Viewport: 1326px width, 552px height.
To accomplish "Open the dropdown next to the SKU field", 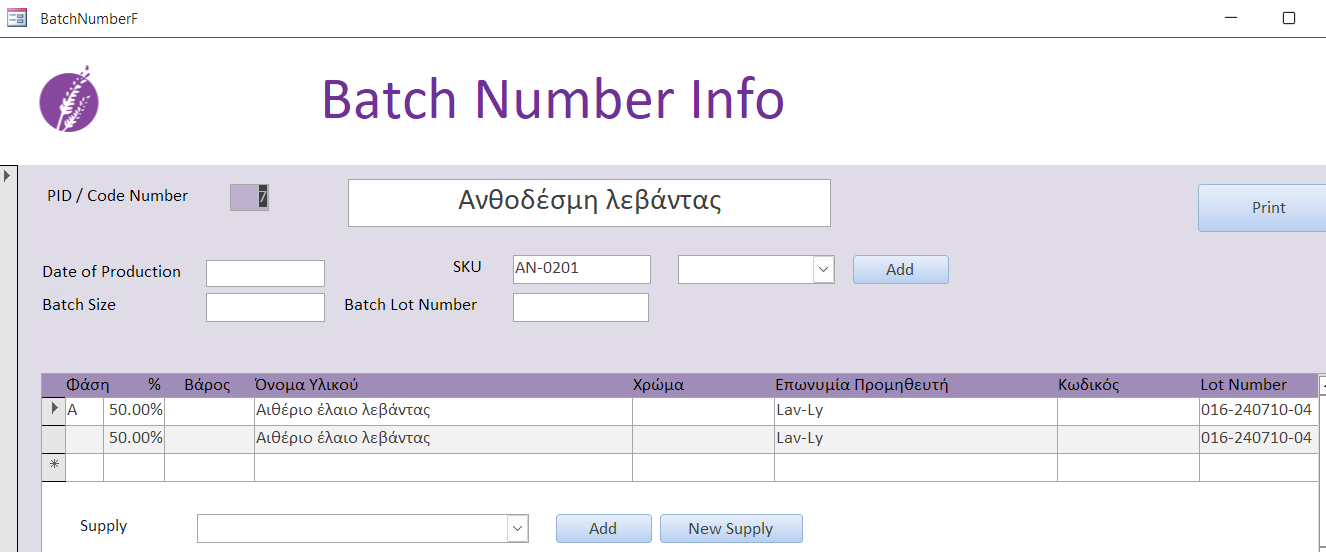I will 823,269.
